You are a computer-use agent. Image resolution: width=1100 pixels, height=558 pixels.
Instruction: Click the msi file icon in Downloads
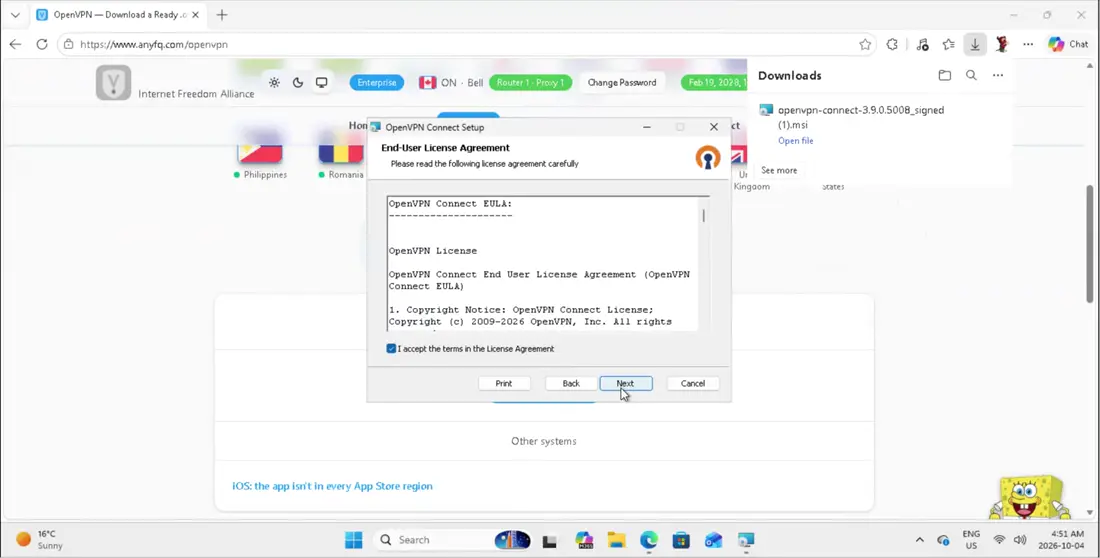pyautogui.click(x=766, y=110)
